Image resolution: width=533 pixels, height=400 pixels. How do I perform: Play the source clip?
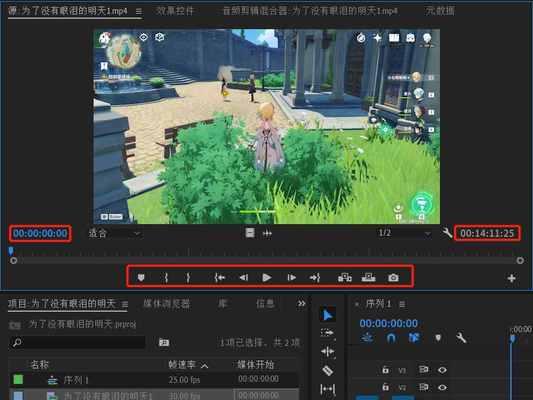pyautogui.click(x=267, y=278)
